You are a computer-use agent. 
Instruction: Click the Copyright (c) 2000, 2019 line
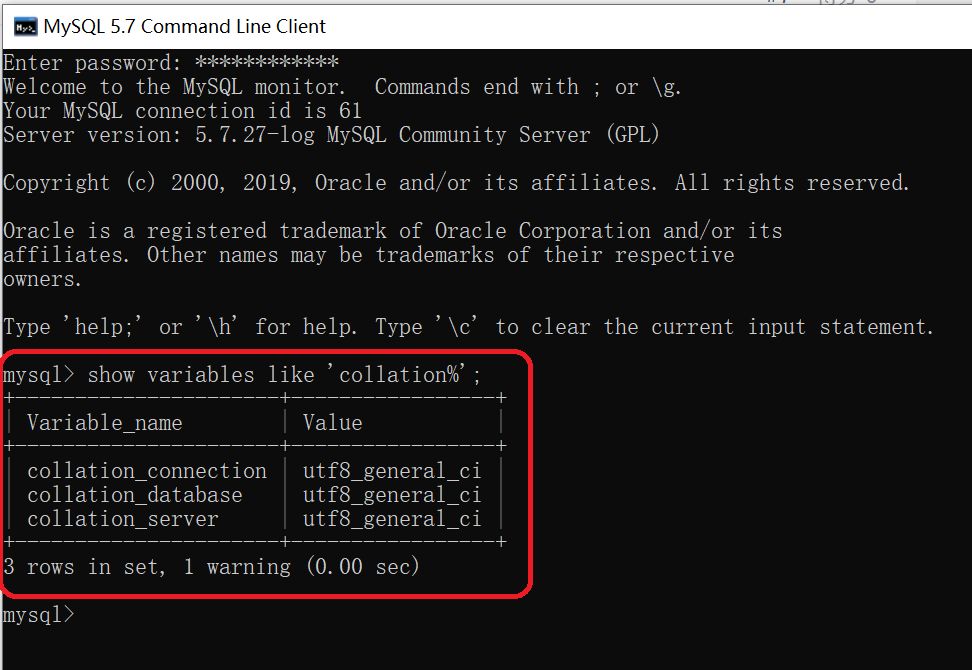(456, 183)
